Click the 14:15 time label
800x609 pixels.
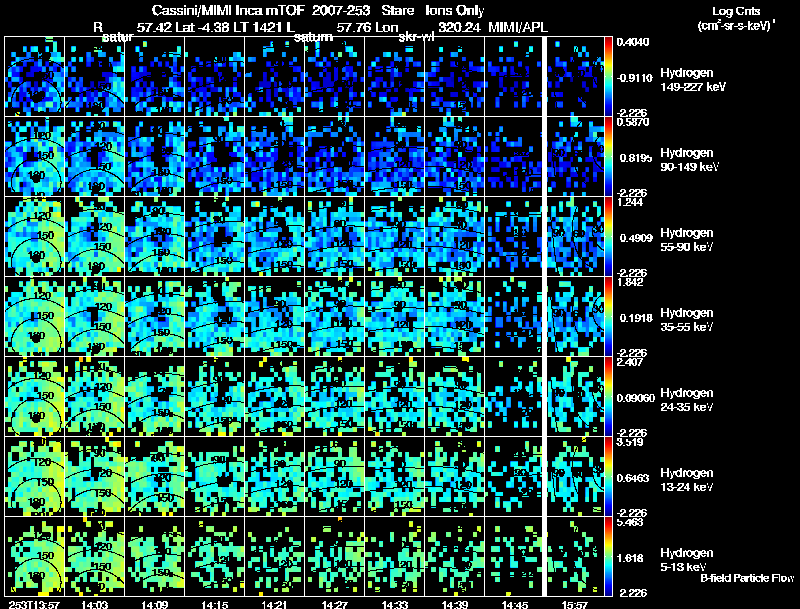[x=214, y=604]
